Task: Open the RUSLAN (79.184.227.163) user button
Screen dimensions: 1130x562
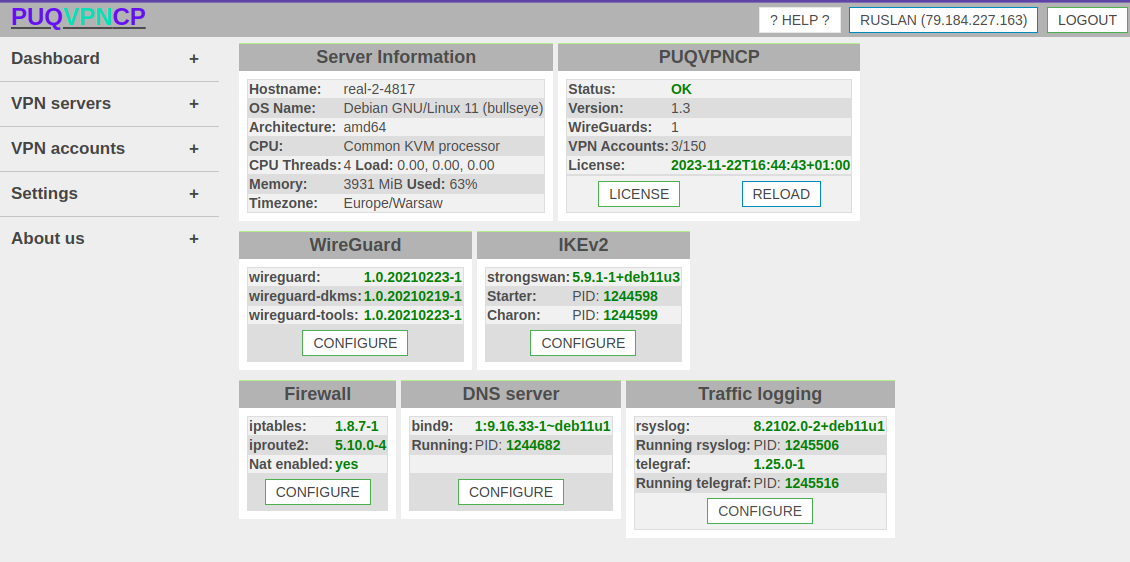Action: tap(943, 20)
